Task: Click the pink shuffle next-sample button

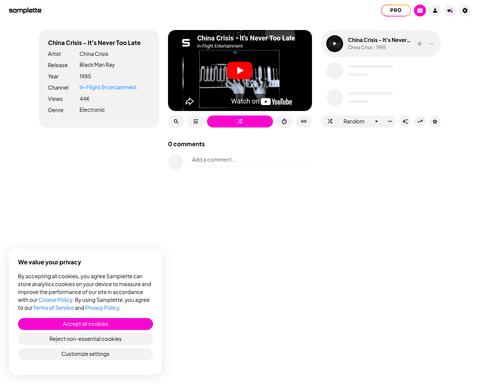Action: pos(240,121)
